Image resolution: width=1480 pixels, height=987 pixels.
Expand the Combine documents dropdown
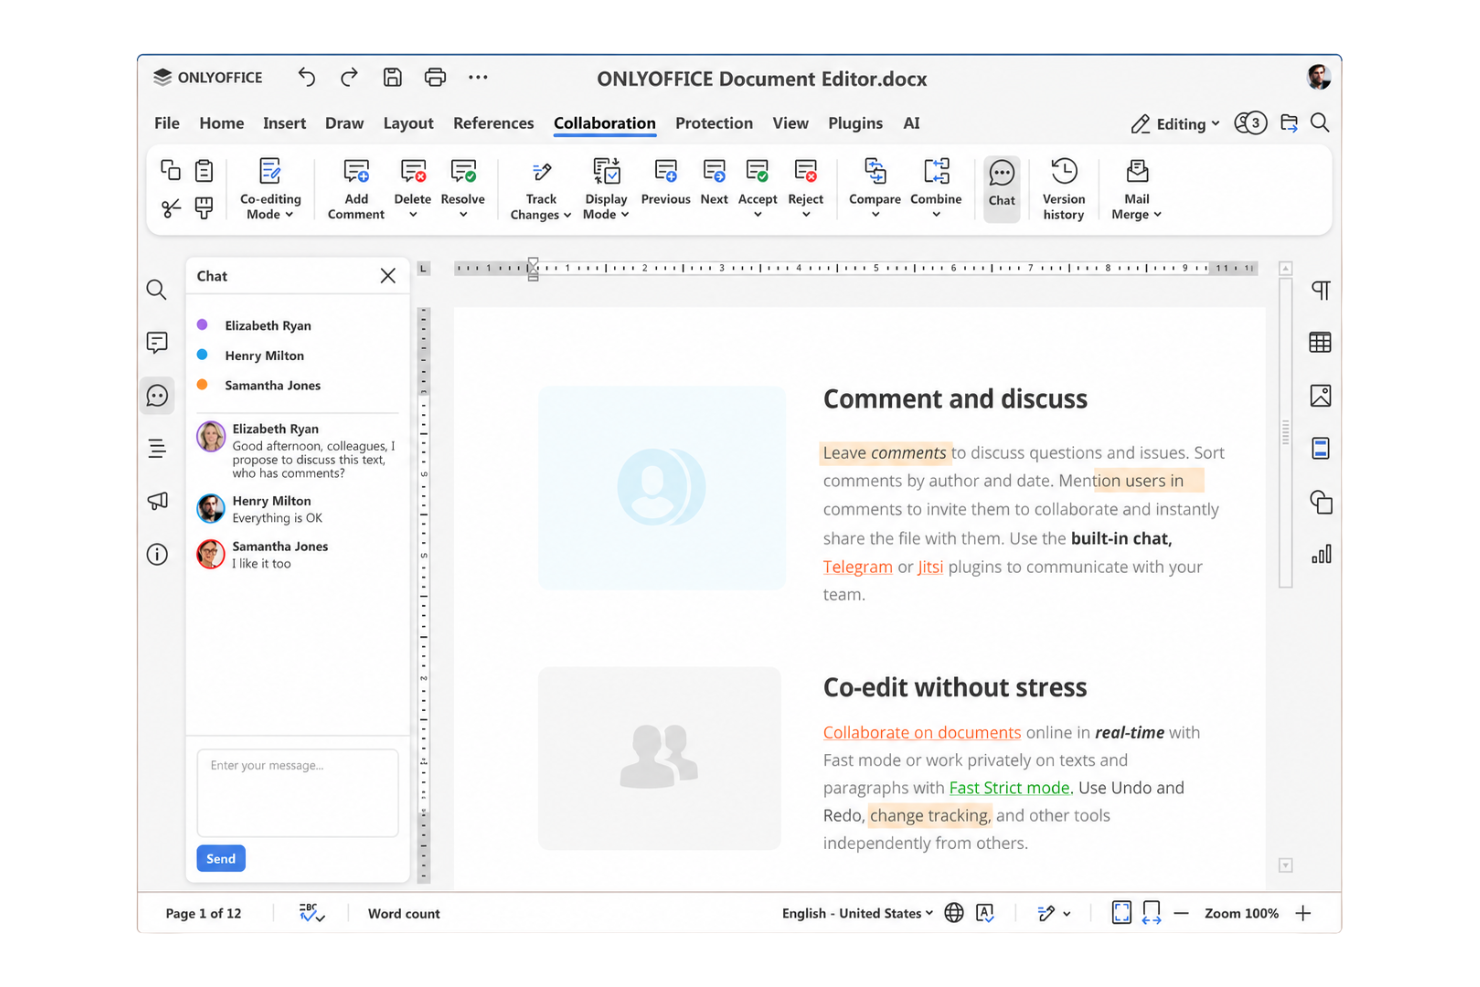(x=936, y=215)
